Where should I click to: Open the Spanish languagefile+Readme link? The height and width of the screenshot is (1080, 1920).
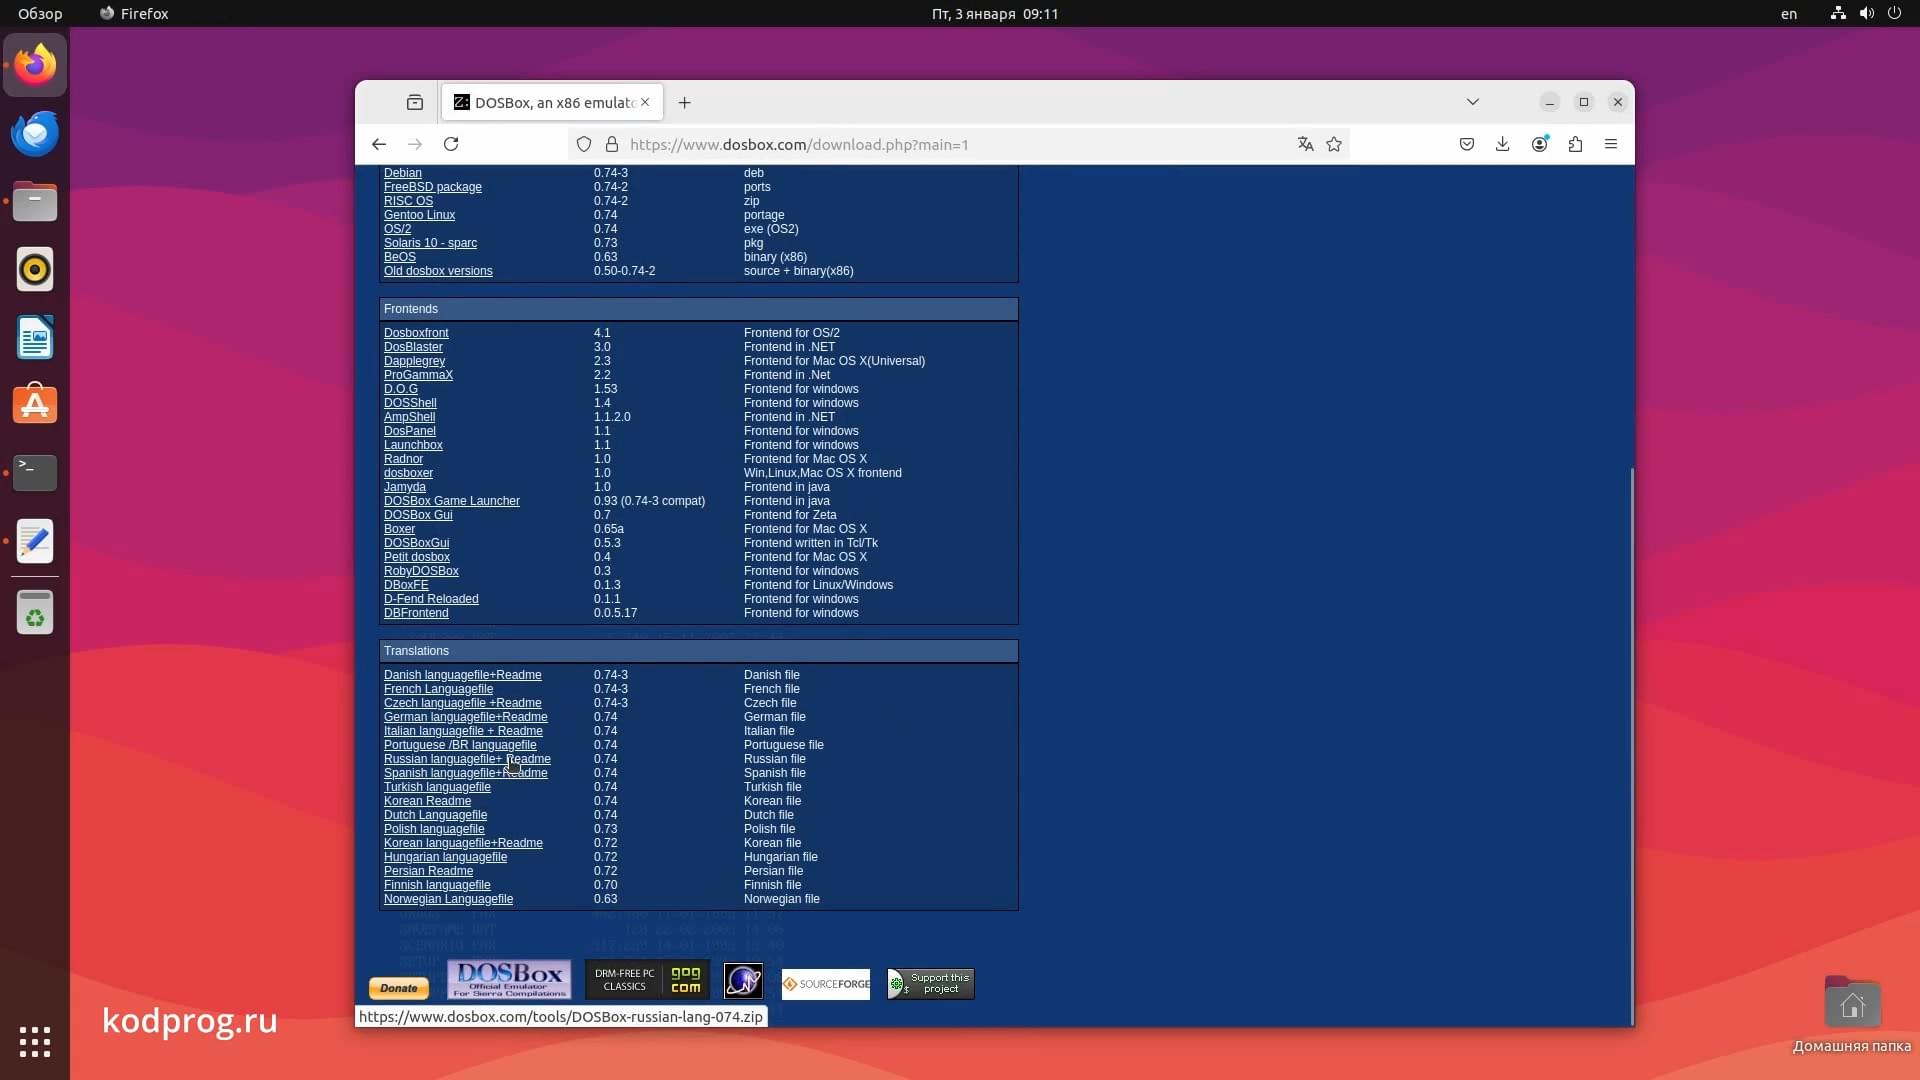click(x=466, y=773)
